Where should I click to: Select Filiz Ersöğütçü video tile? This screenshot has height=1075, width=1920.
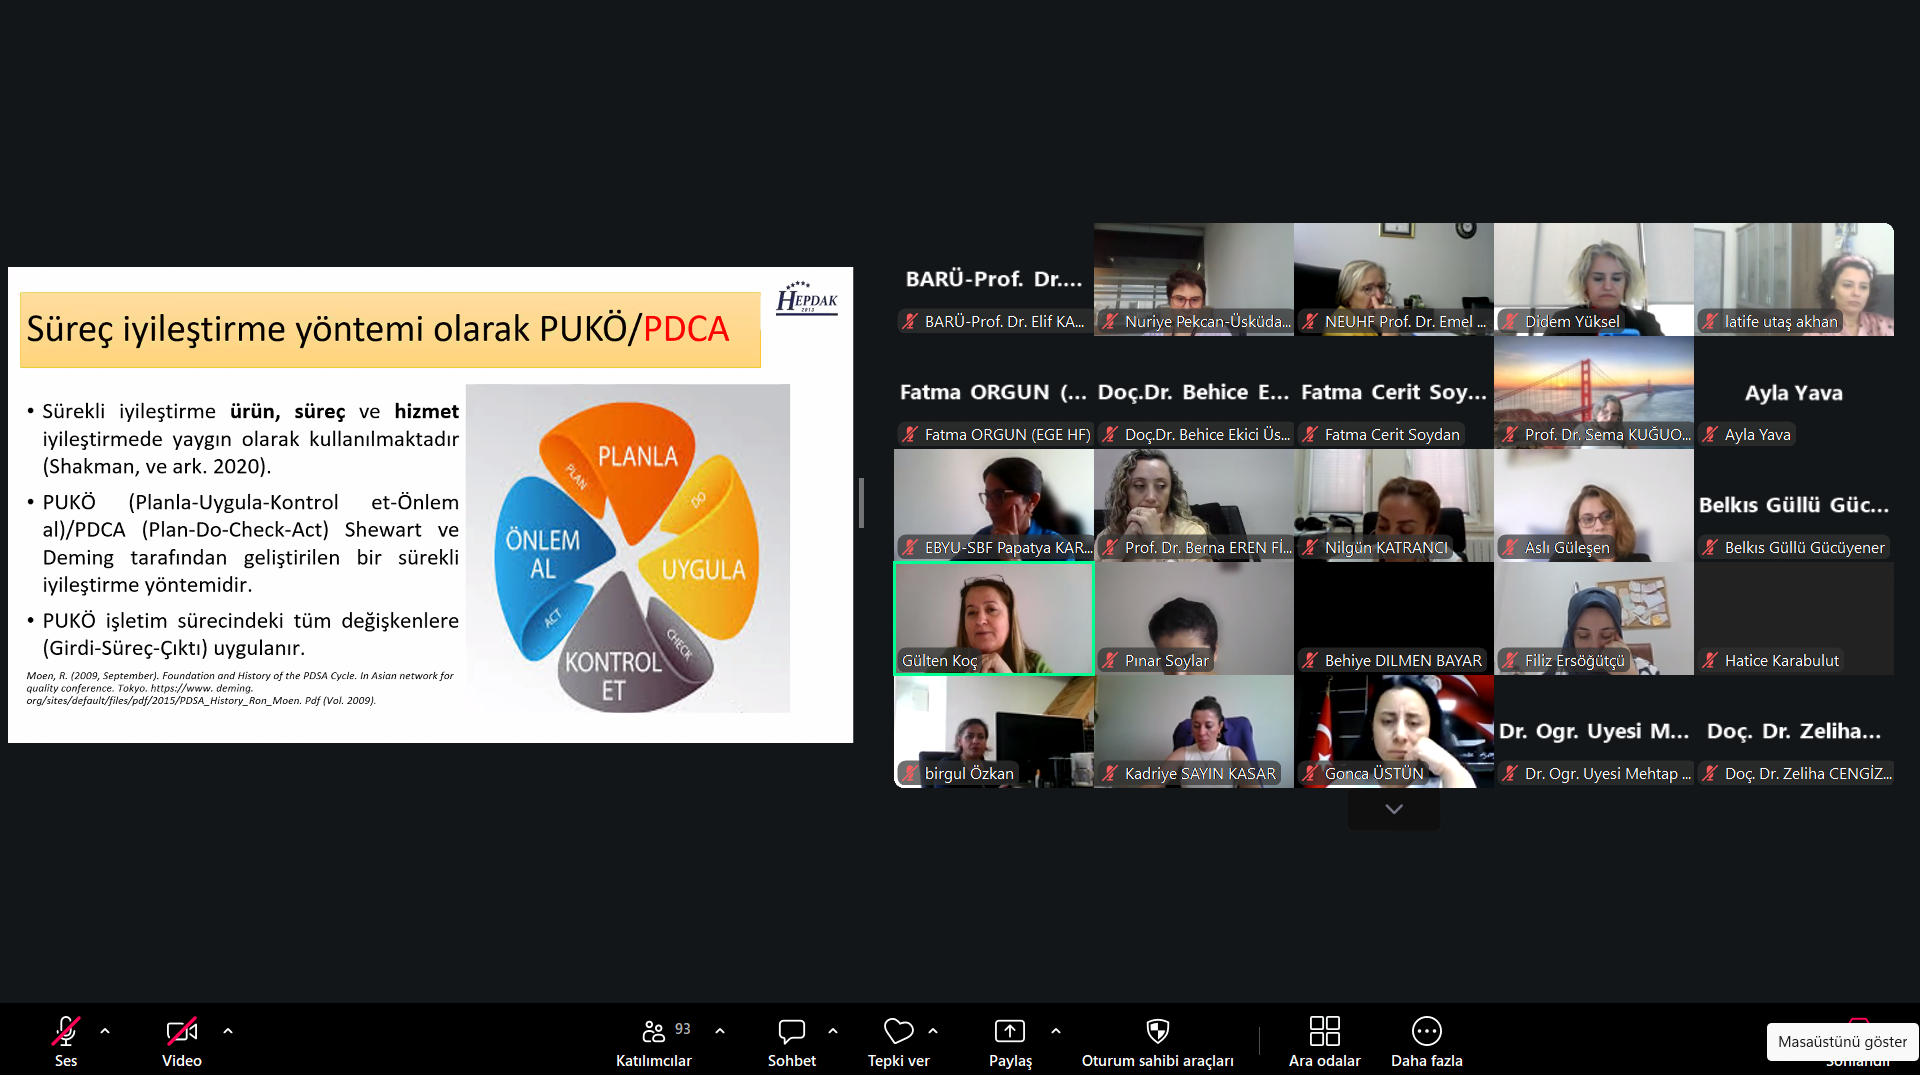1594,618
